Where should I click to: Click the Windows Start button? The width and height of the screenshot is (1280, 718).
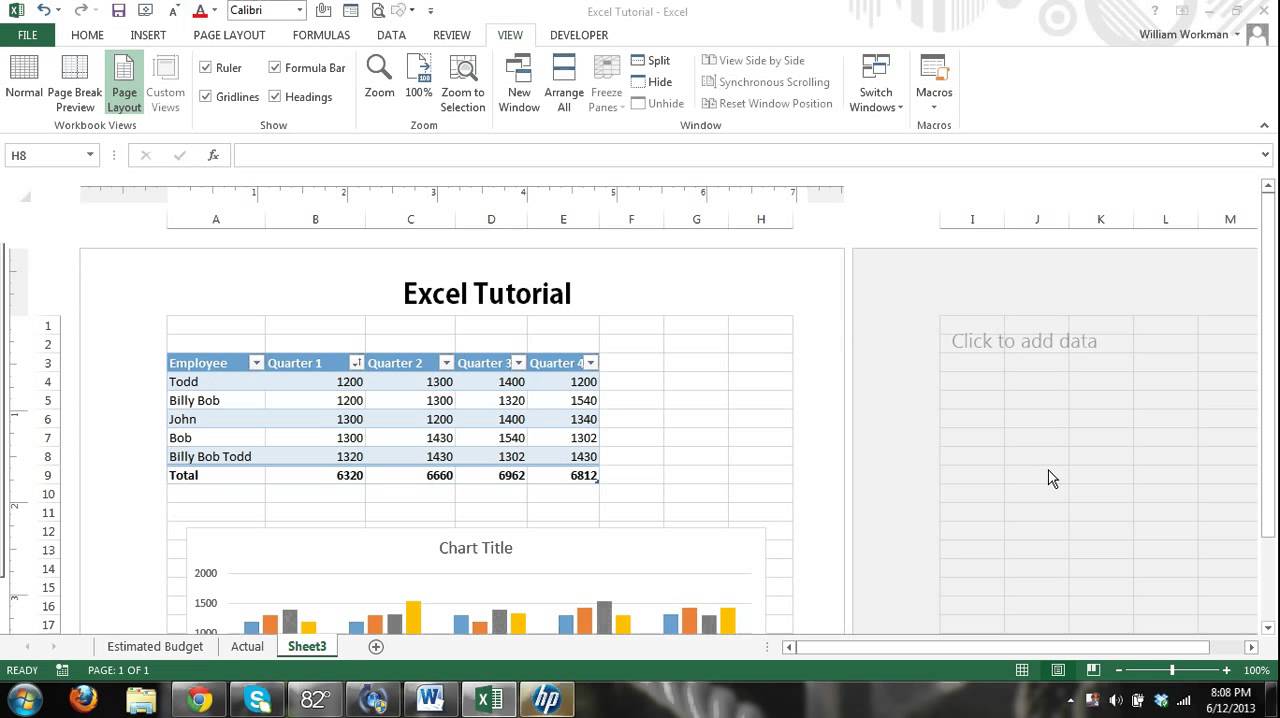(24, 699)
